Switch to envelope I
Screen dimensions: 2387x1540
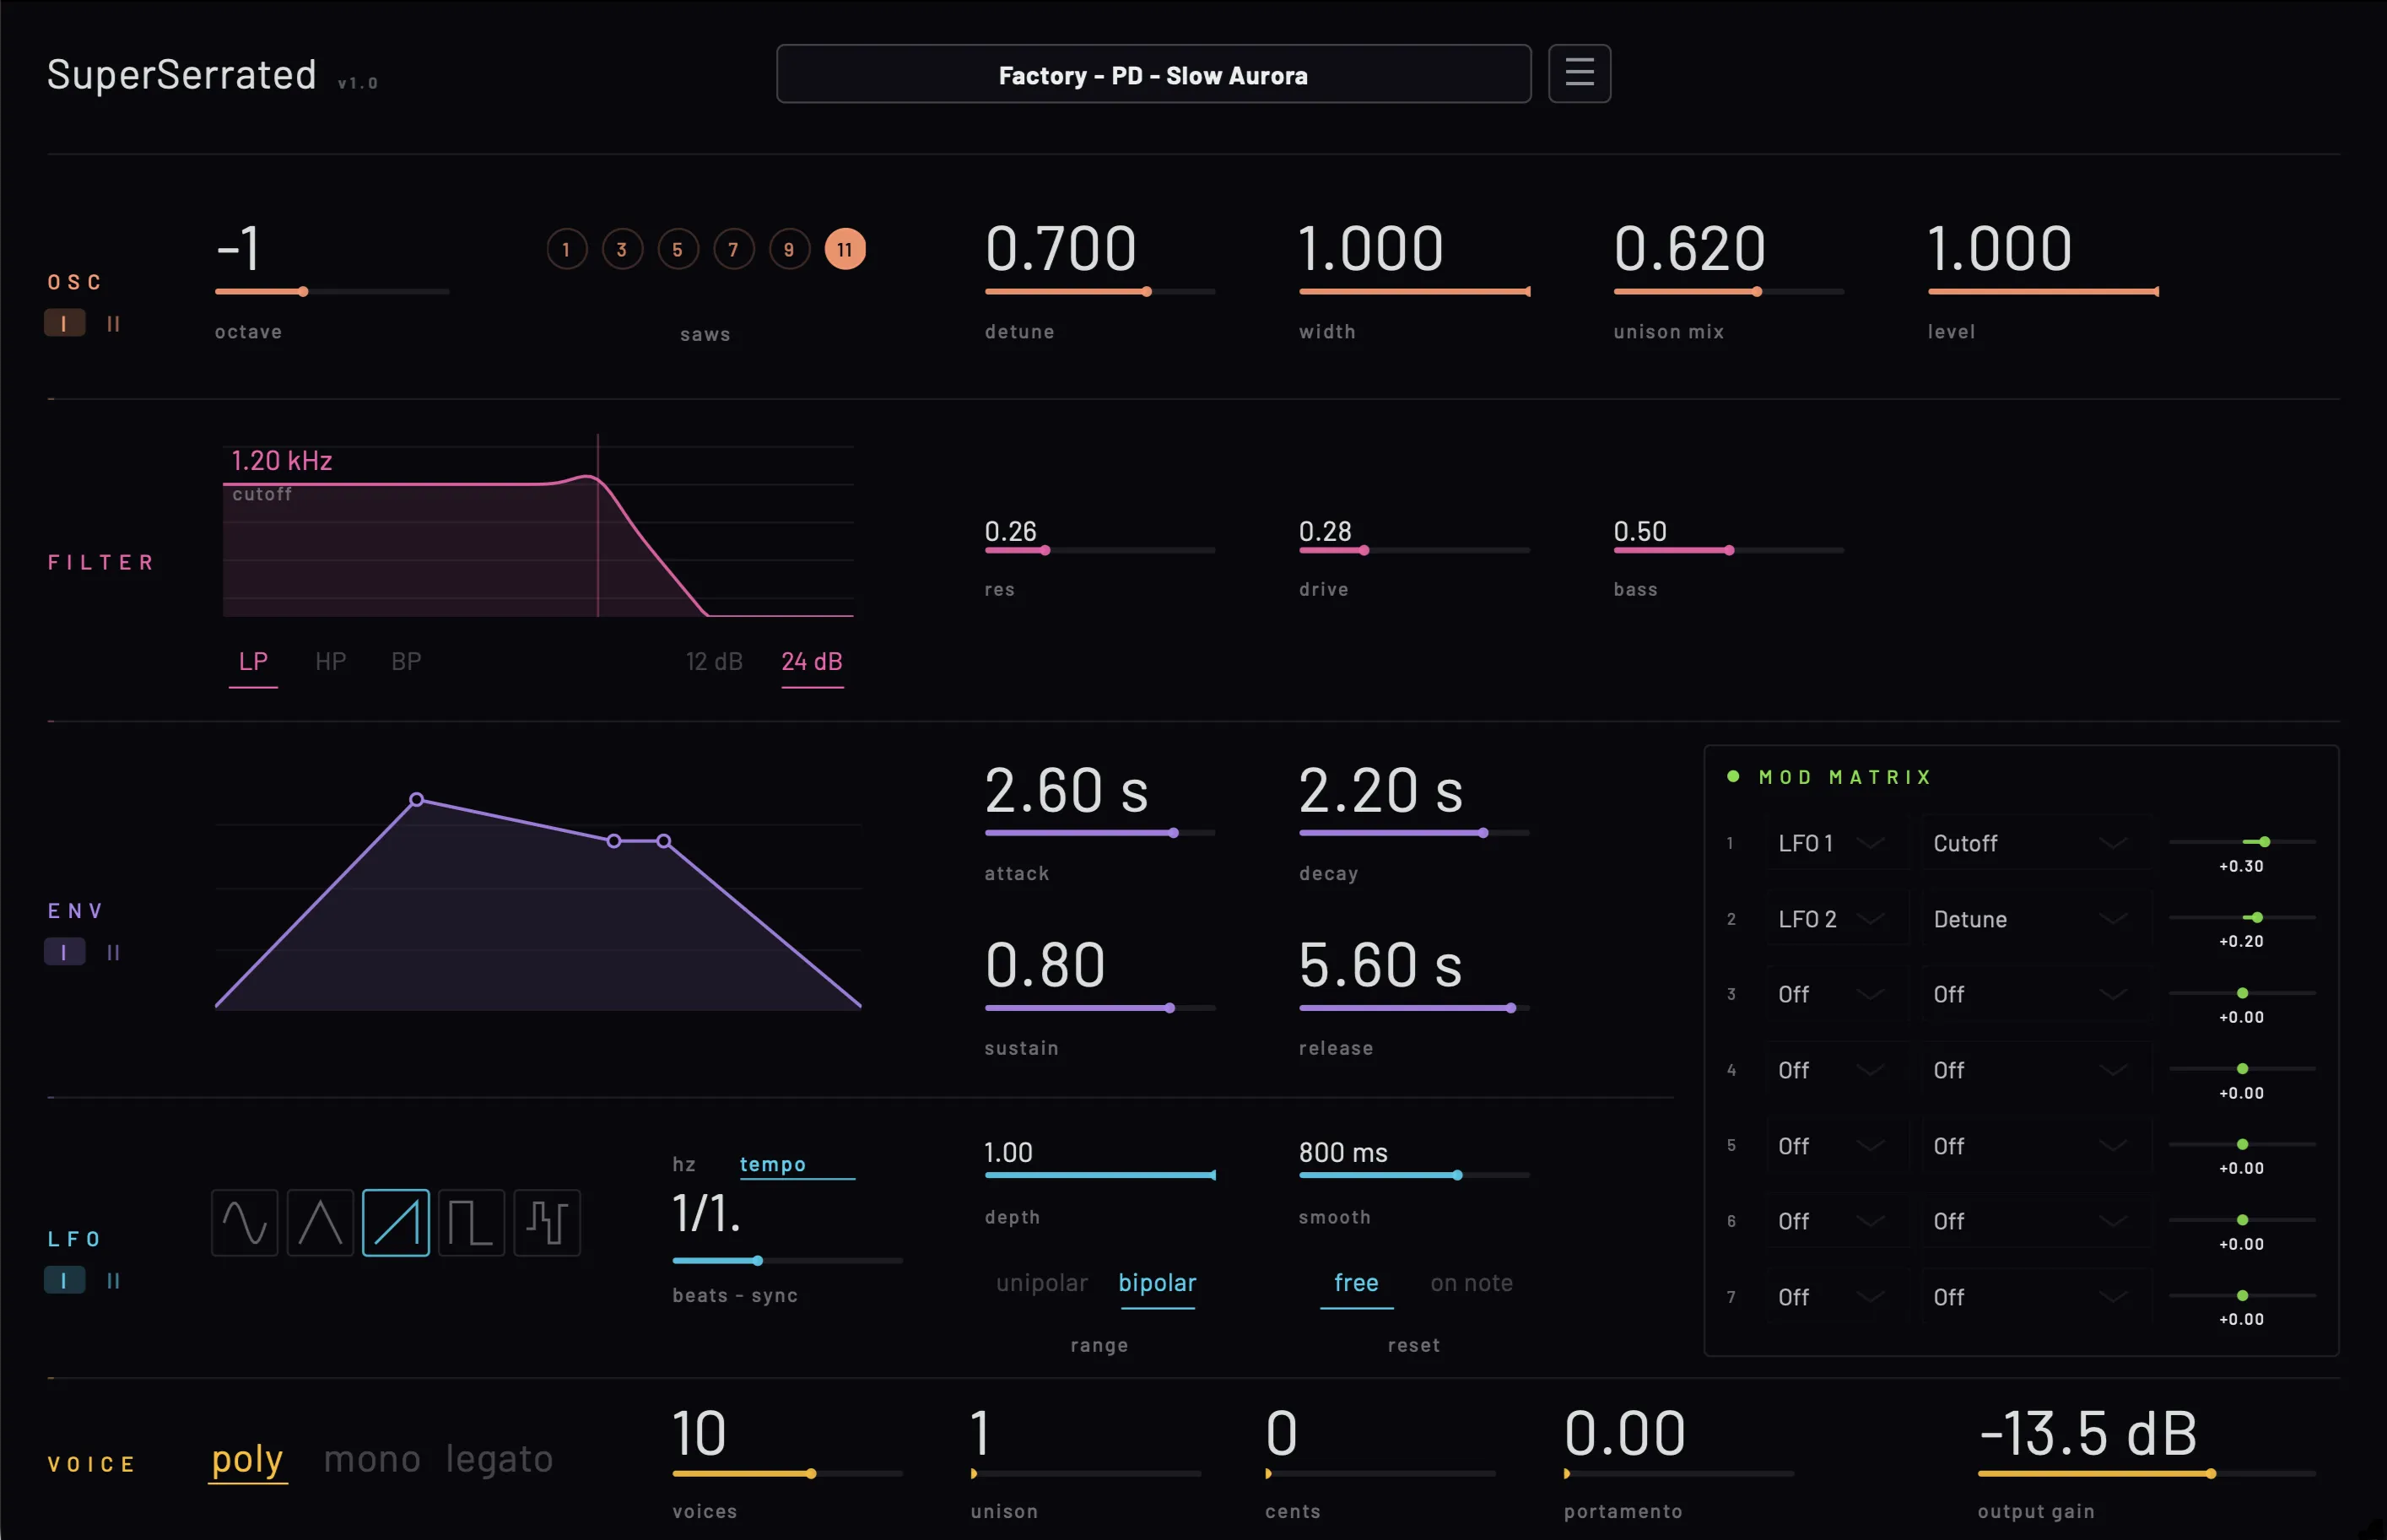(65, 952)
